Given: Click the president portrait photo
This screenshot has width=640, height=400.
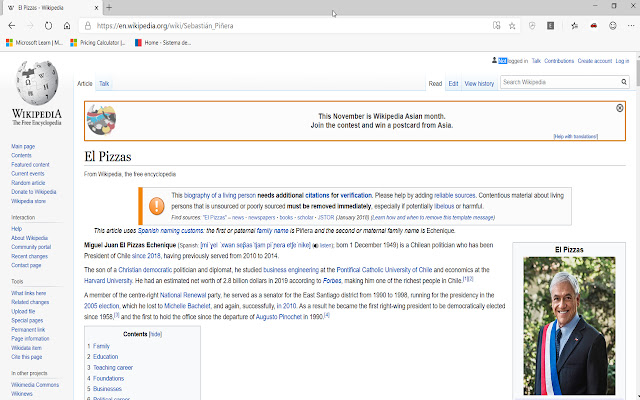Looking at the screenshot, I should 569,325.
